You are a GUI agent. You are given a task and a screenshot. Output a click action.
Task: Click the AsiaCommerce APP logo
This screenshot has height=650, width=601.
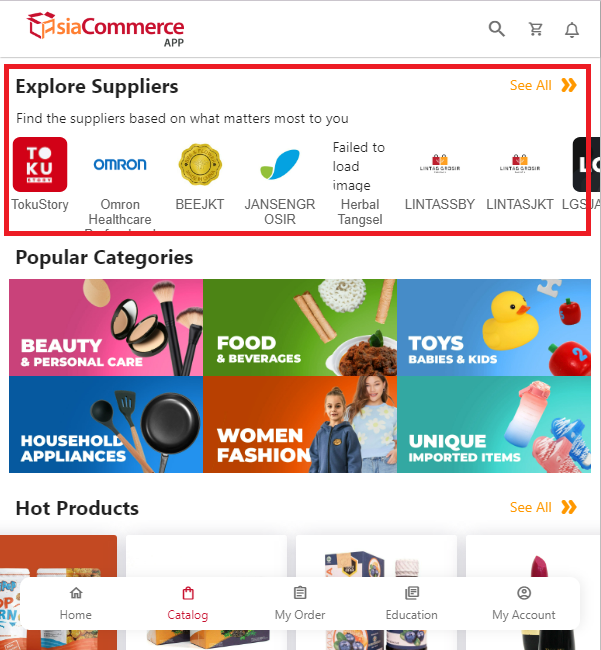[x=106, y=29]
